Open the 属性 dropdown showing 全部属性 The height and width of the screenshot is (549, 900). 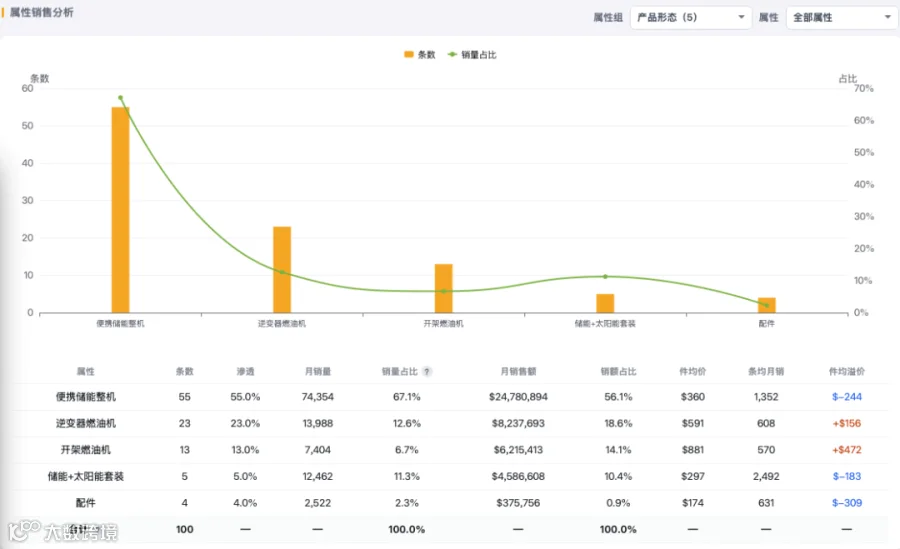pyautogui.click(x=841, y=17)
